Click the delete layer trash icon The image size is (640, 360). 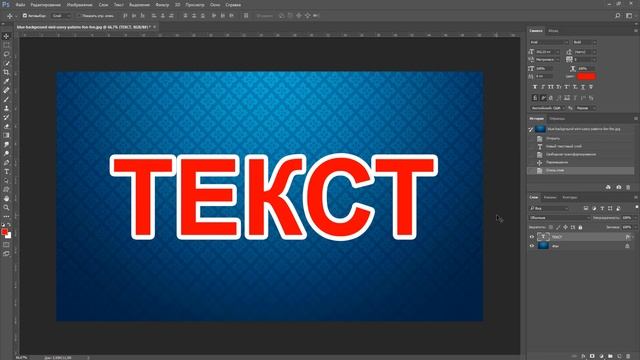(628, 356)
